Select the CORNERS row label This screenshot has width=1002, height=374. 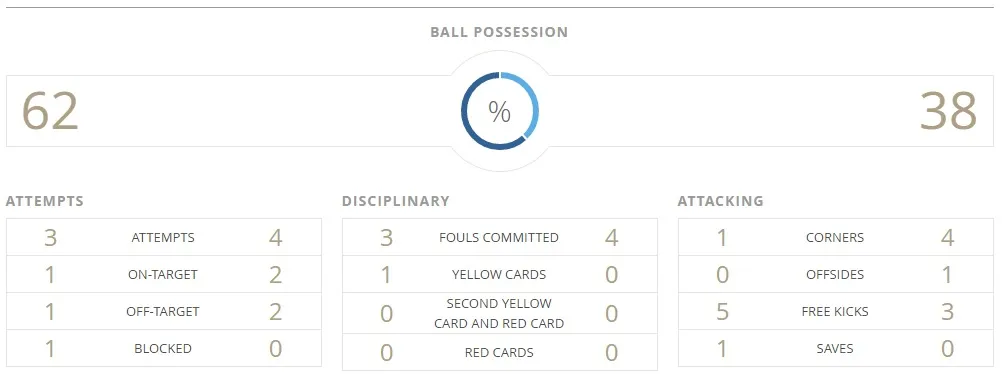click(835, 238)
